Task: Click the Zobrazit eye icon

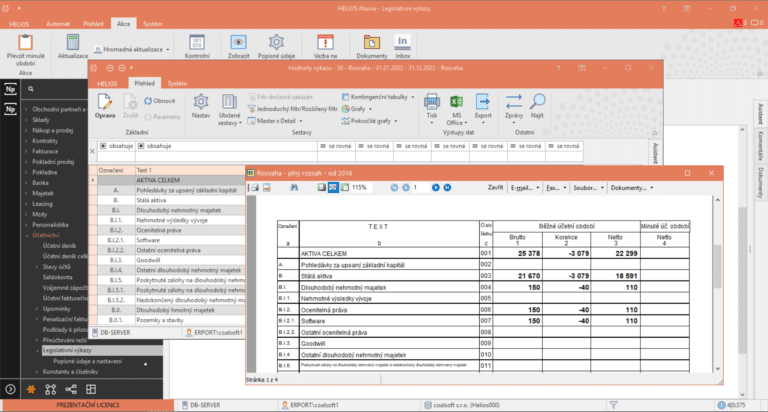Action: (238, 42)
